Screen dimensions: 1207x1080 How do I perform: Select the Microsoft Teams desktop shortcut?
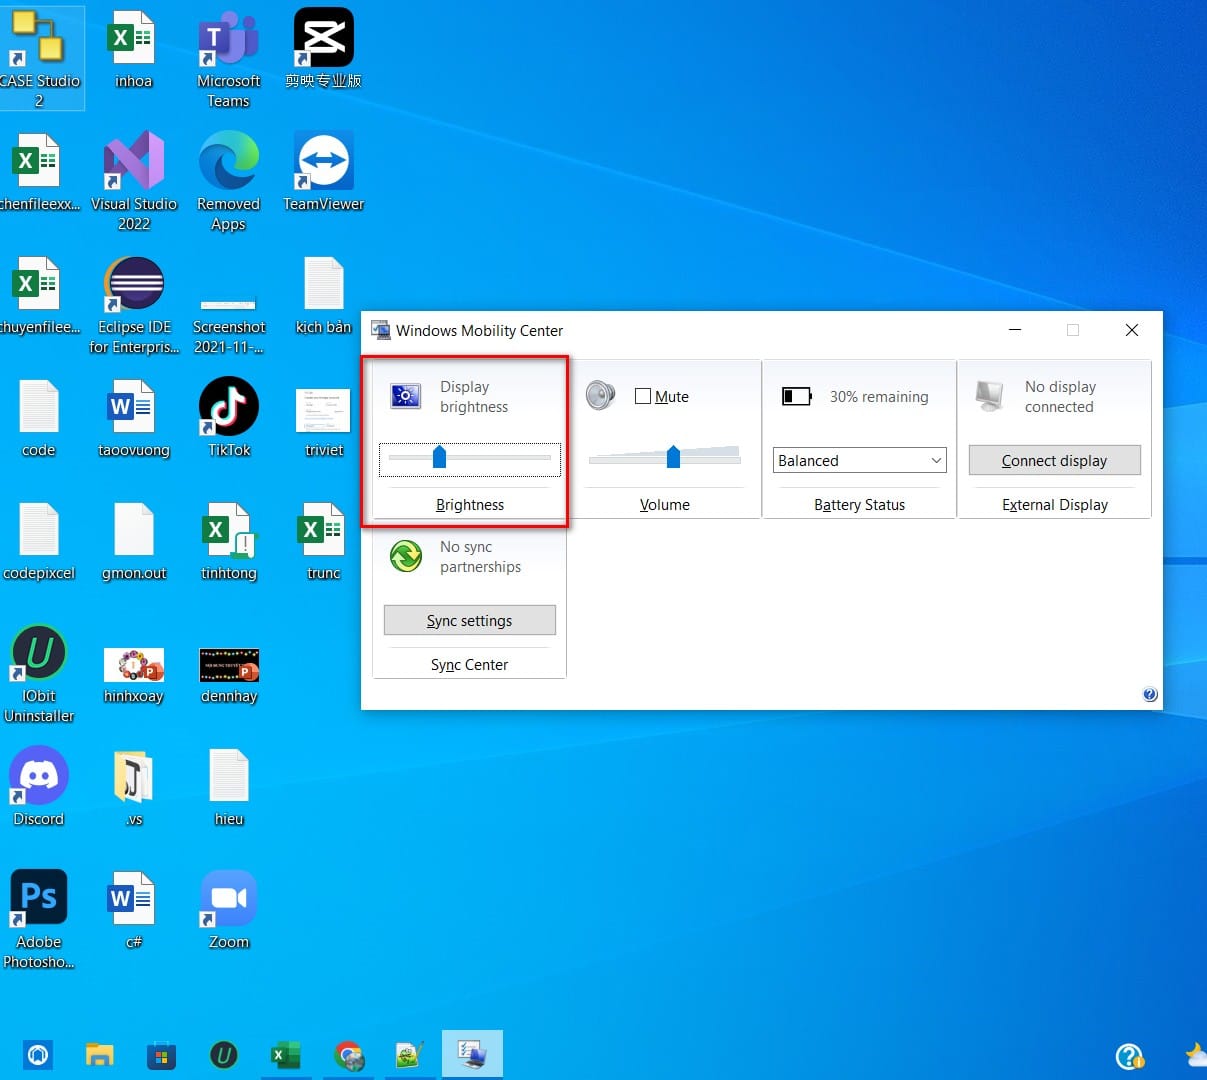pyautogui.click(x=228, y=60)
